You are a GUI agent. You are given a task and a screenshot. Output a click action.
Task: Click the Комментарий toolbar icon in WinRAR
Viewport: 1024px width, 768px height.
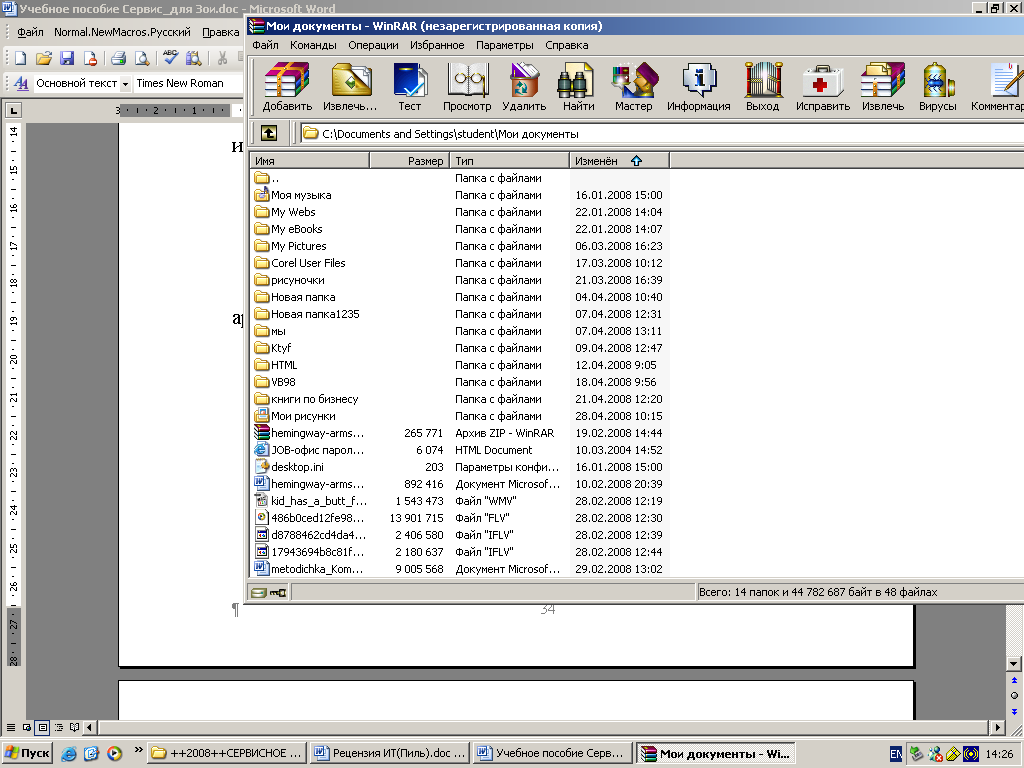(997, 87)
